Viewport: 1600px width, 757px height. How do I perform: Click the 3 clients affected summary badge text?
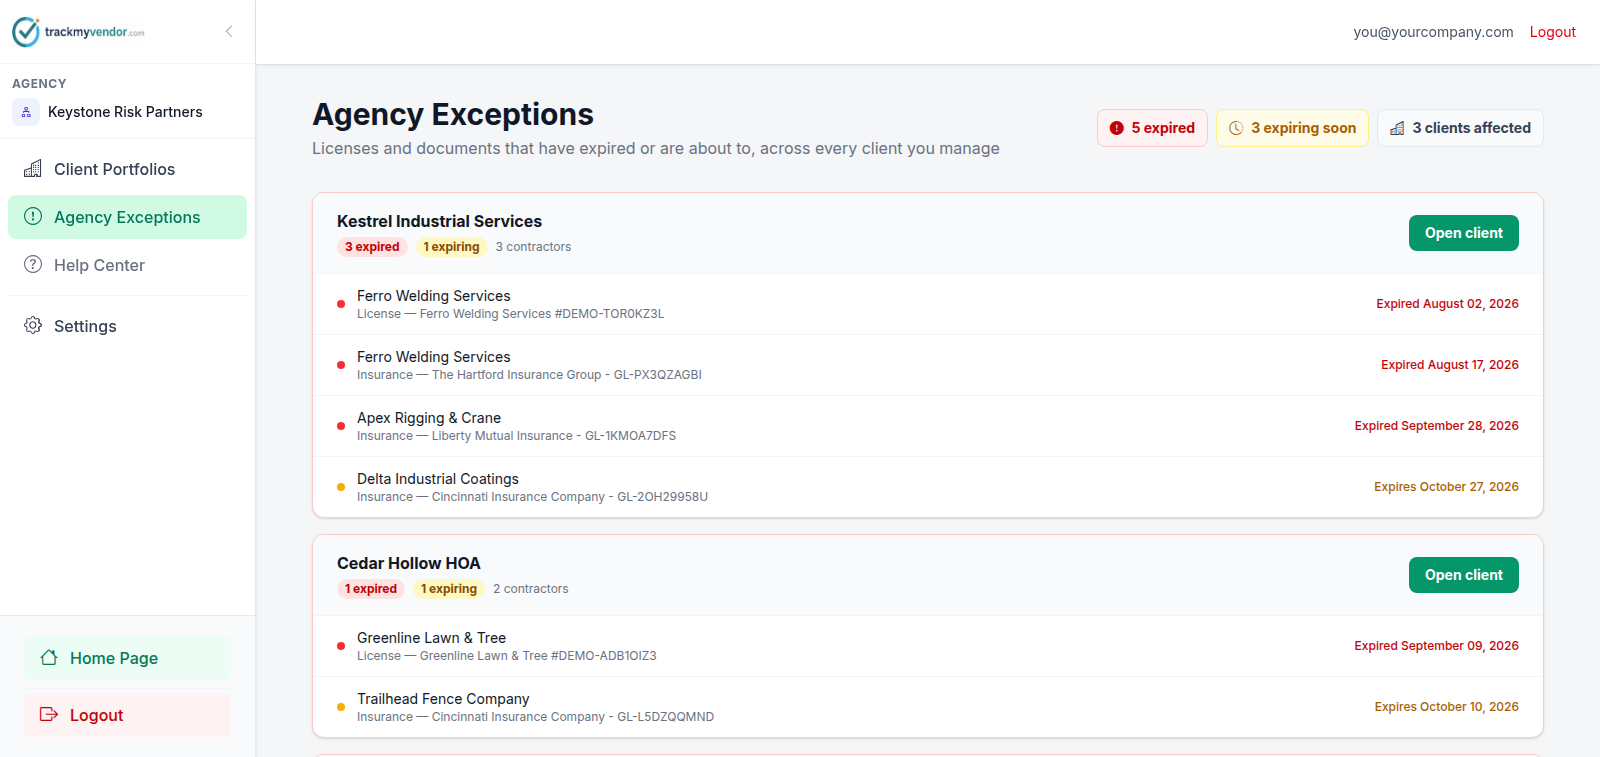[x=1471, y=128]
